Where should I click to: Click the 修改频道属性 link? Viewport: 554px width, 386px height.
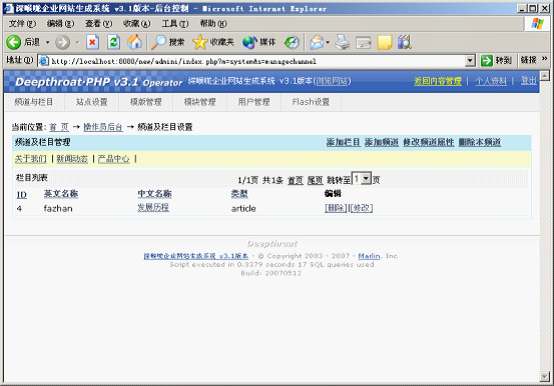[x=429, y=142]
